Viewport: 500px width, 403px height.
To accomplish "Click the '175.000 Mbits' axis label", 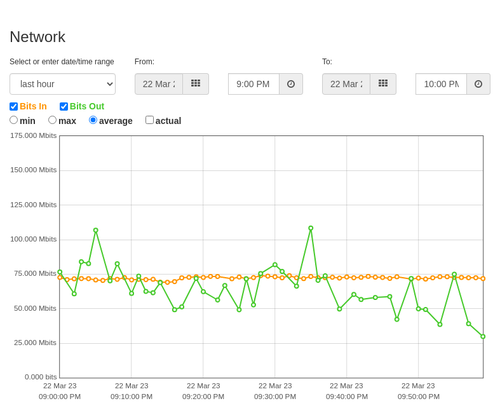I will click(x=33, y=135).
